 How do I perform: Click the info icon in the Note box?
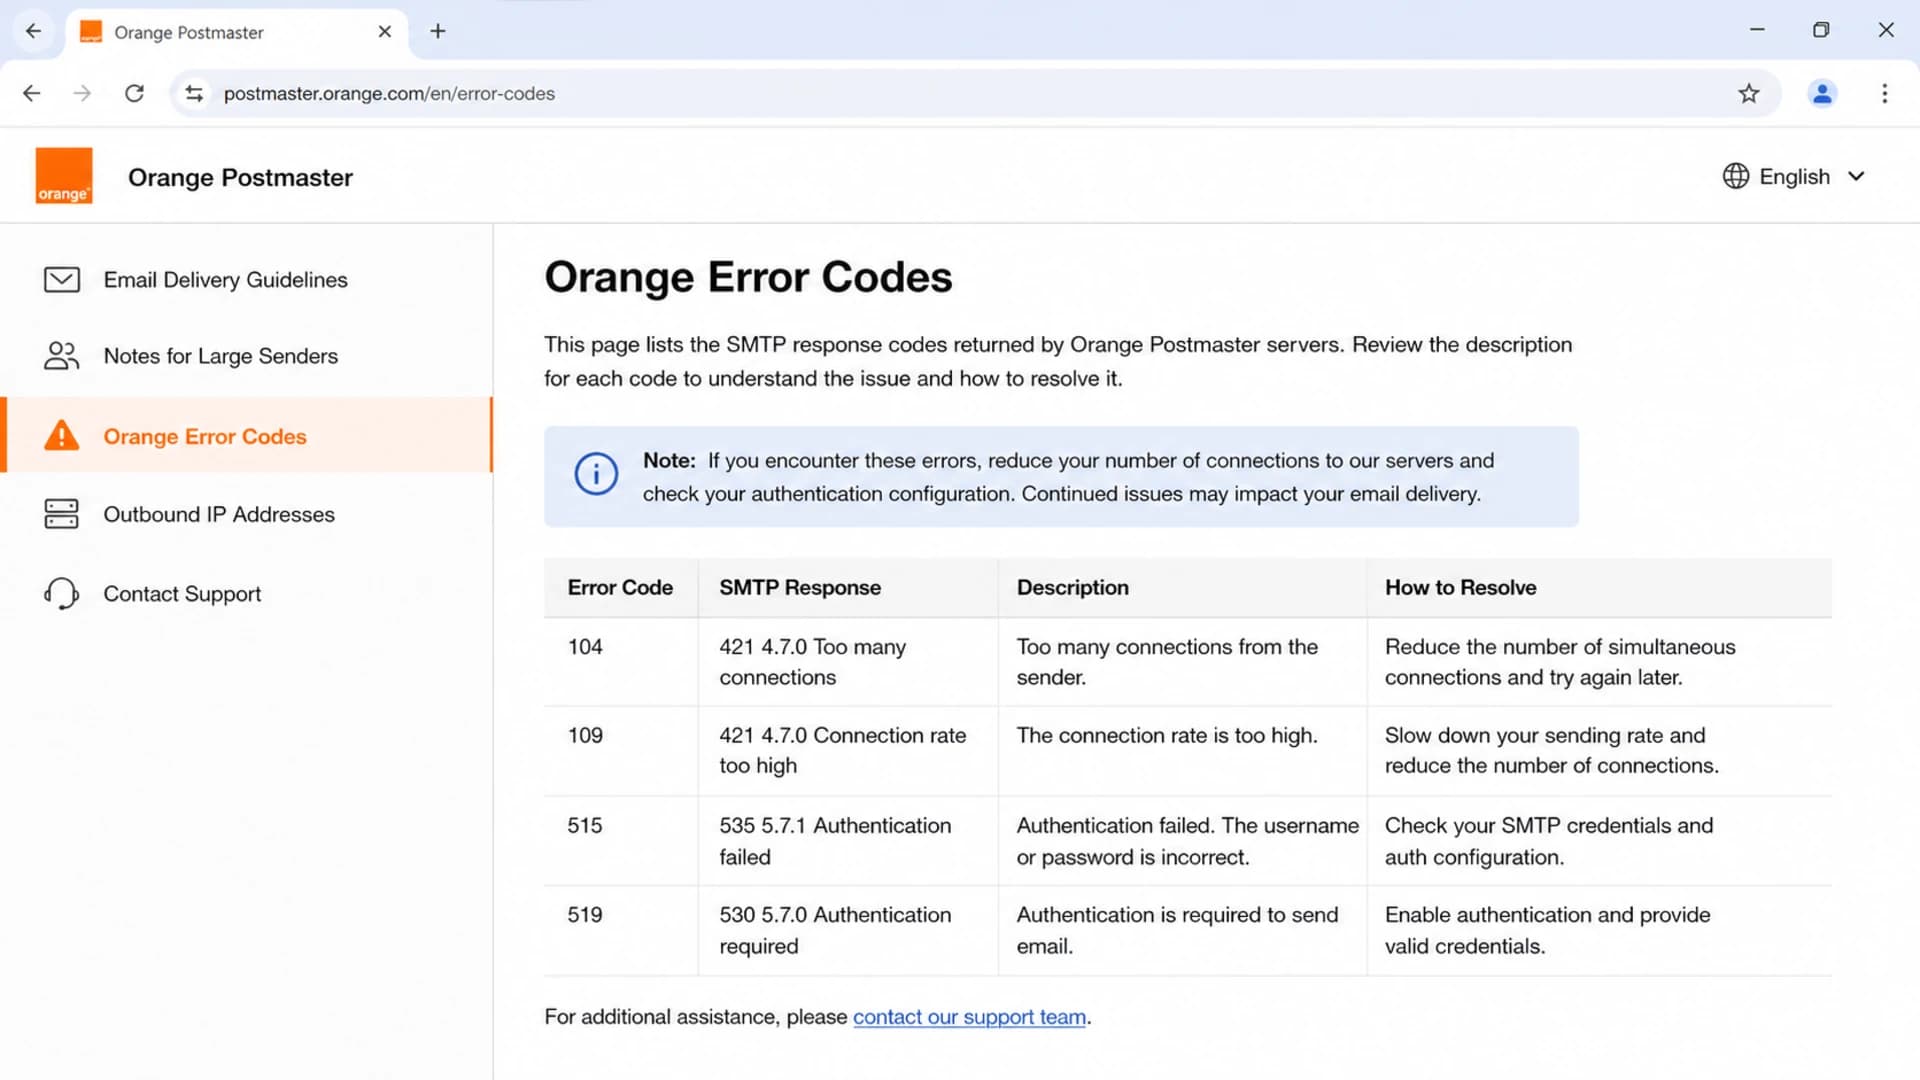click(x=596, y=474)
